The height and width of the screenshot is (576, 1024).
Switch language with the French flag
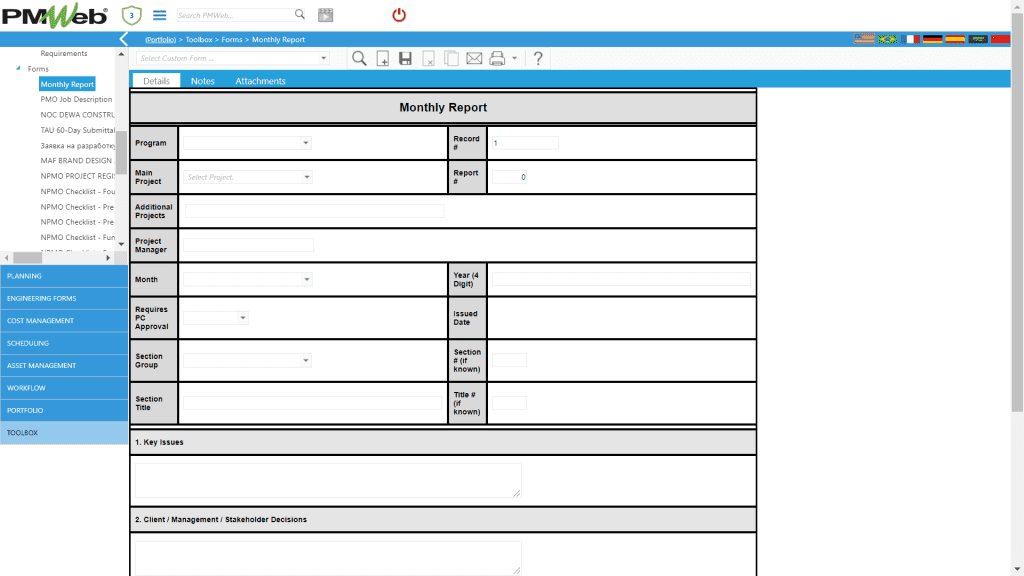pyautogui.click(x=910, y=39)
